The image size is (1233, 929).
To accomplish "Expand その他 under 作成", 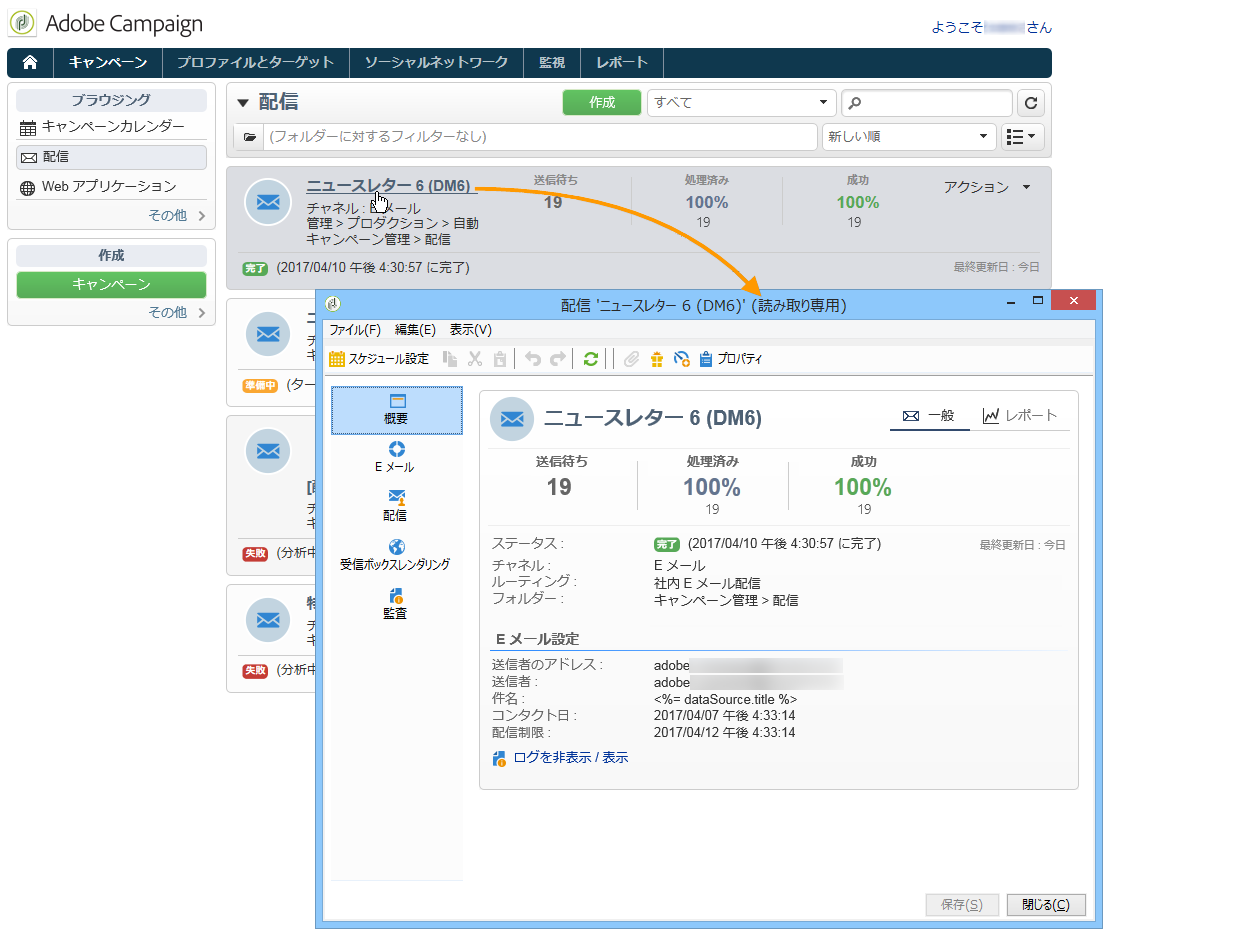I will point(178,312).
